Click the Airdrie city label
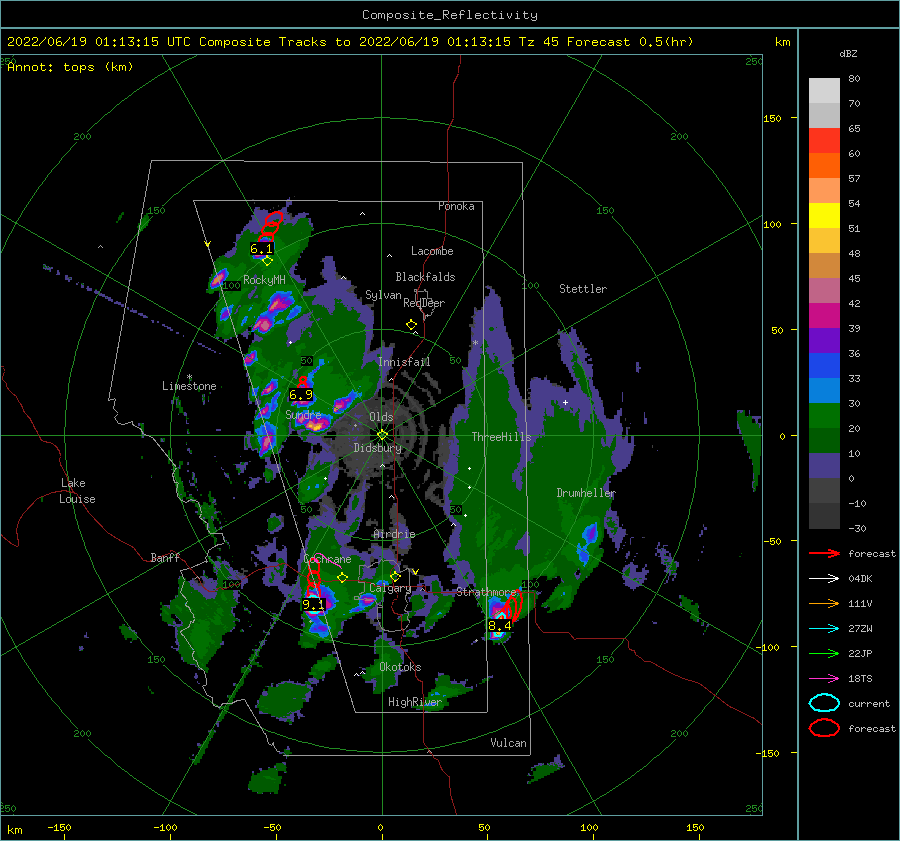Image resolution: width=900 pixels, height=841 pixels. 394,534
